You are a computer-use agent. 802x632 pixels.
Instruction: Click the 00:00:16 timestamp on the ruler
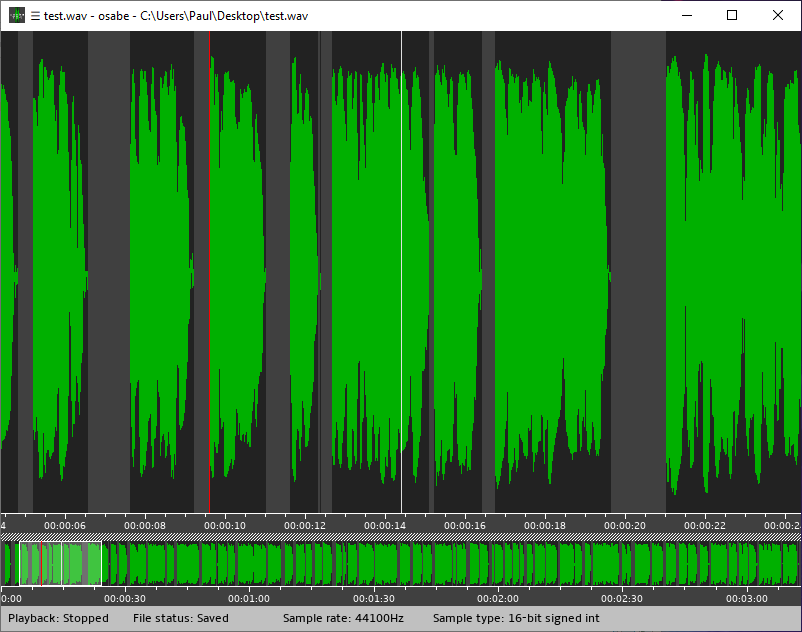click(x=465, y=526)
